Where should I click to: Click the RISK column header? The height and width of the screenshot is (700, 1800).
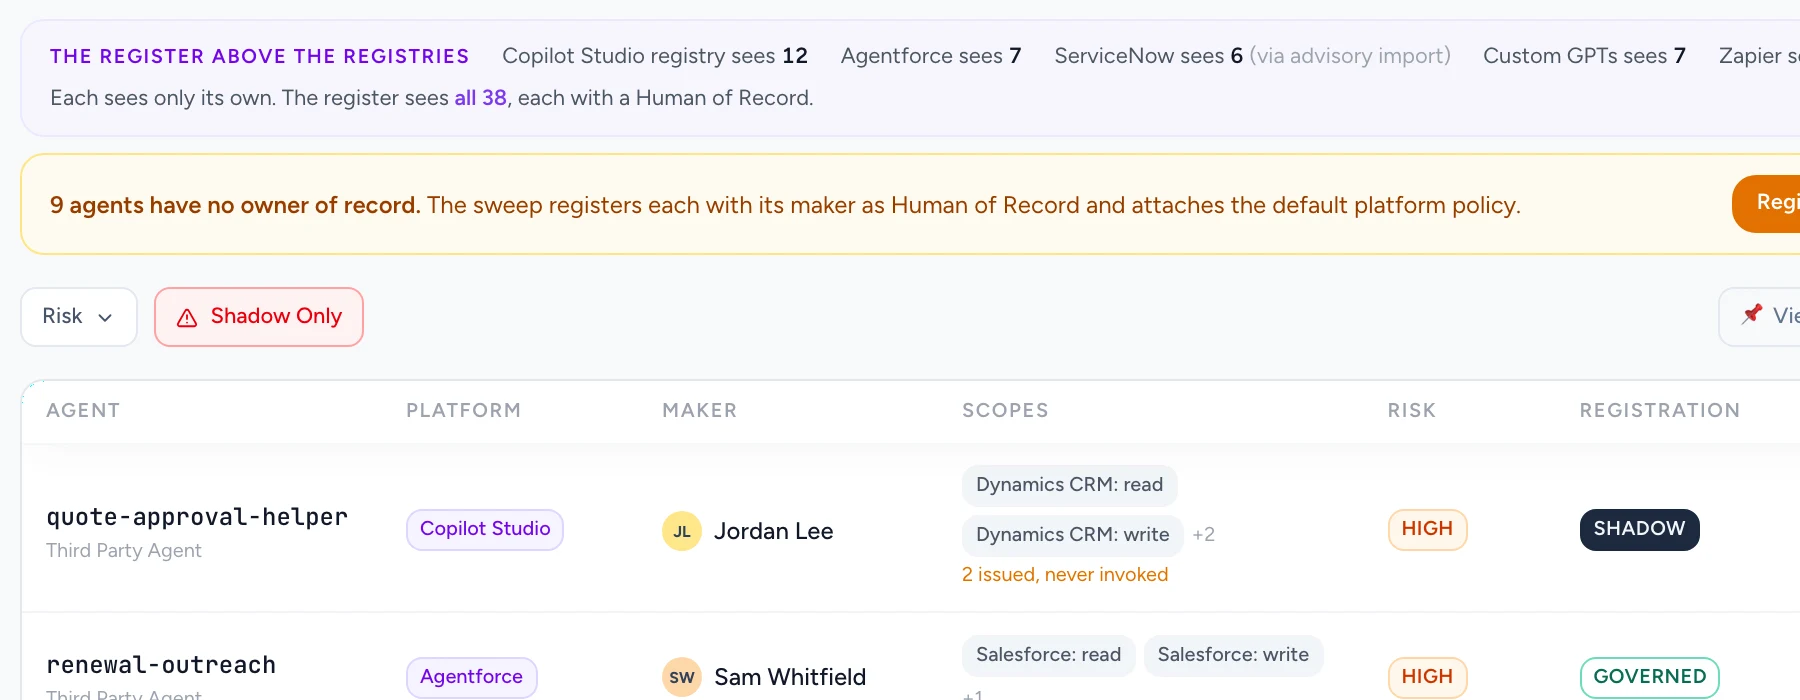[1411, 411]
